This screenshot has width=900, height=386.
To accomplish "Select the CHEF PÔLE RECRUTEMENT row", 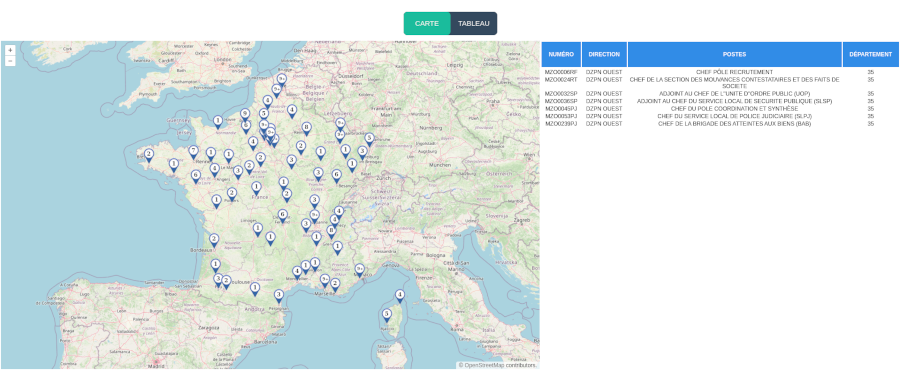I will [x=719, y=72].
